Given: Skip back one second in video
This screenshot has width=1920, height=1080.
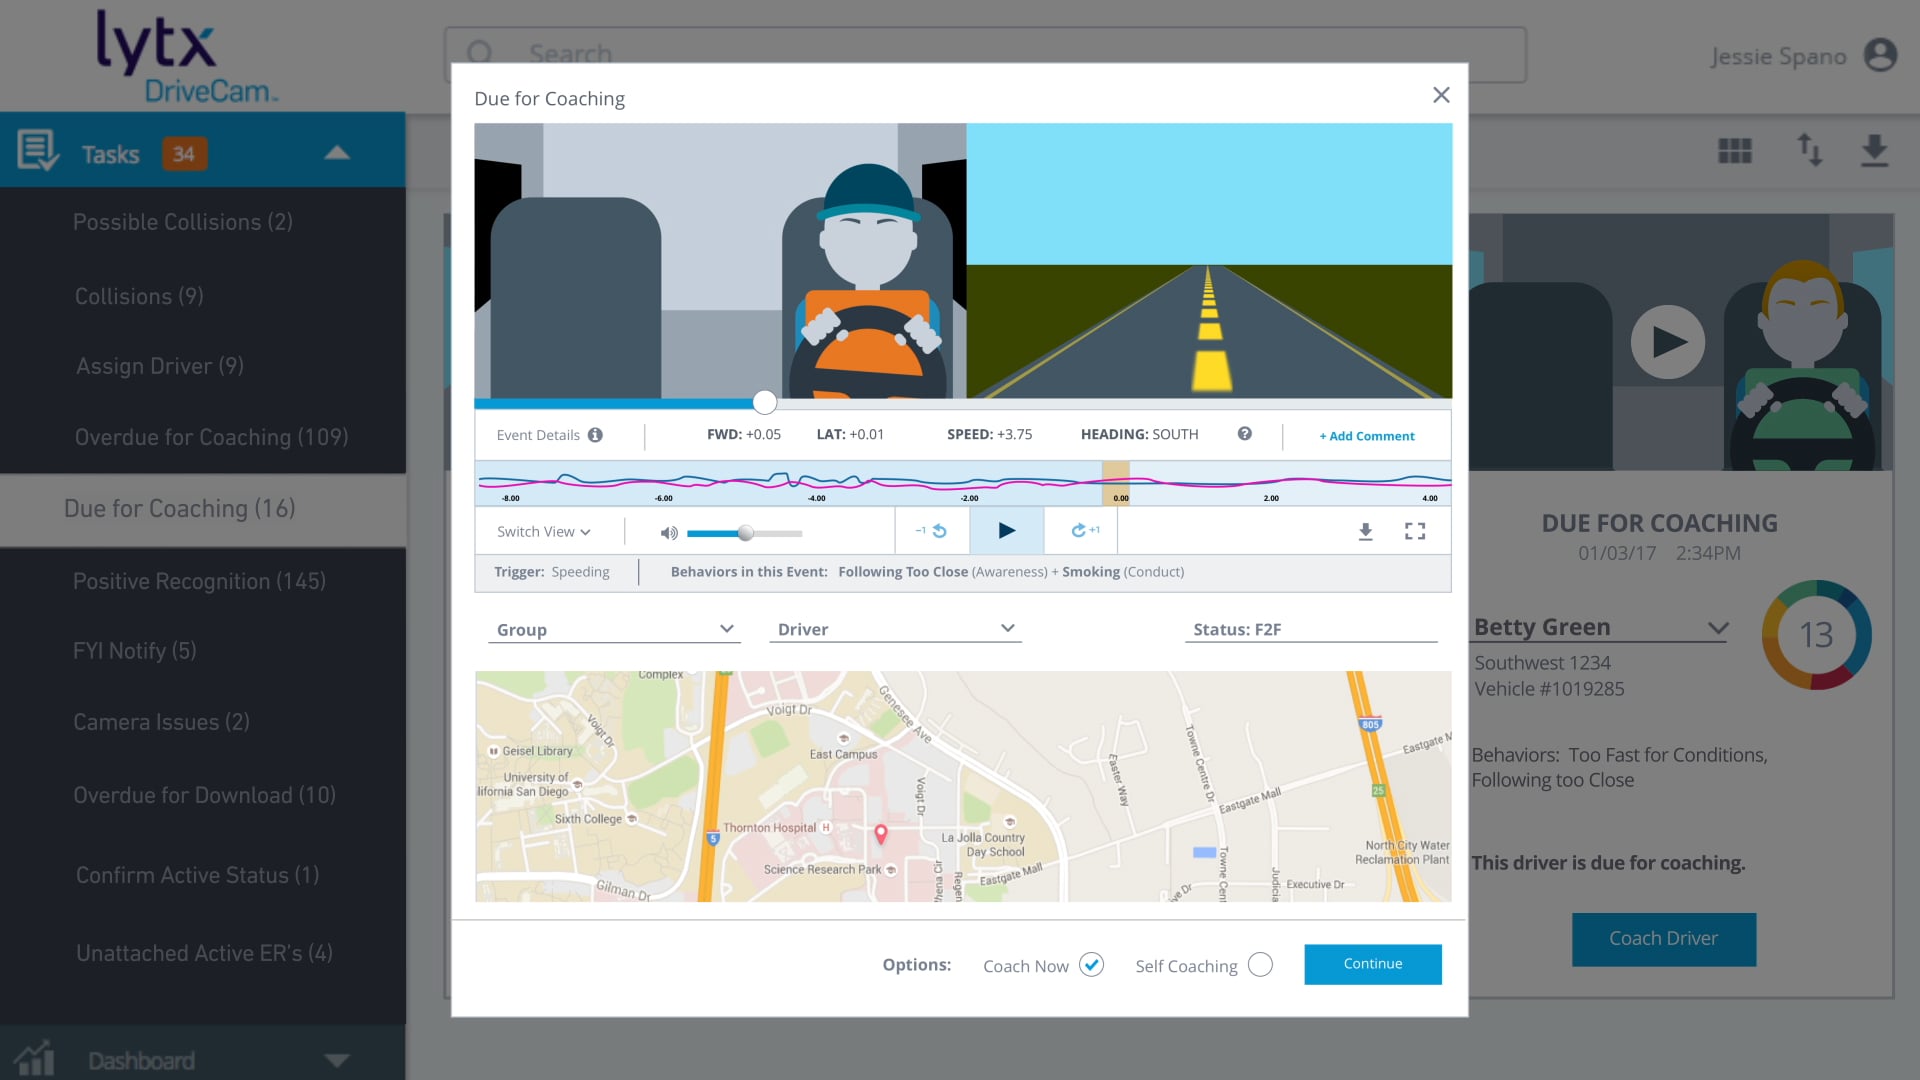Looking at the screenshot, I should click(x=932, y=531).
